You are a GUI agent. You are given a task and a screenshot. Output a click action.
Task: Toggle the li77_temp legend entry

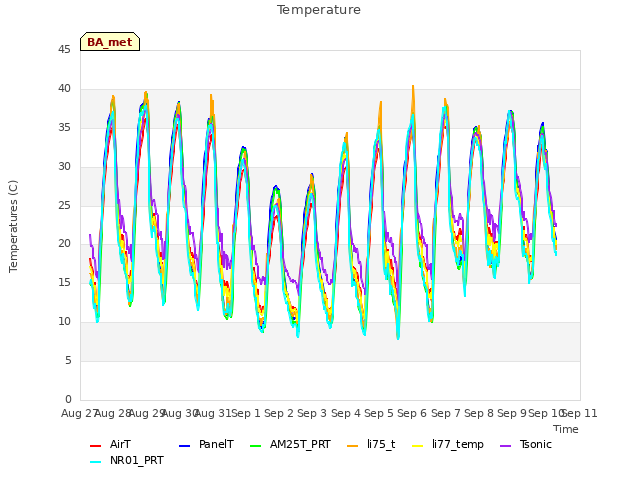(448, 444)
